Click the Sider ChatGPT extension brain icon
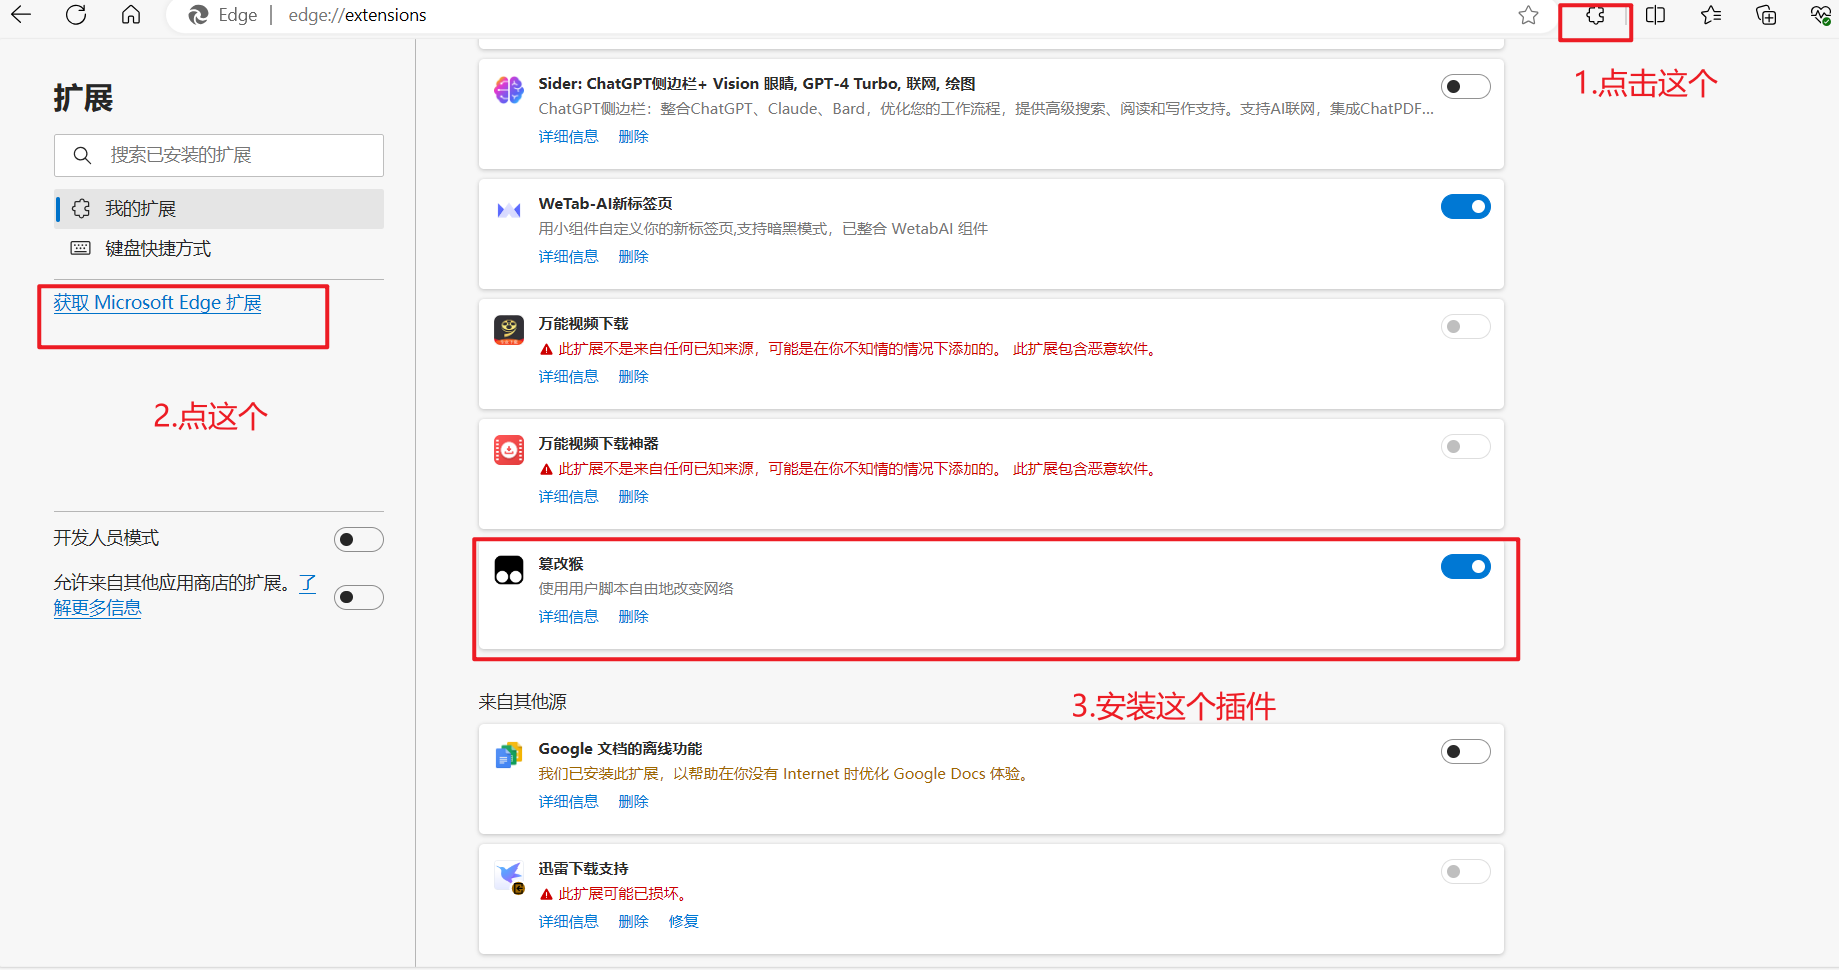This screenshot has height=970, width=1839. (x=509, y=90)
